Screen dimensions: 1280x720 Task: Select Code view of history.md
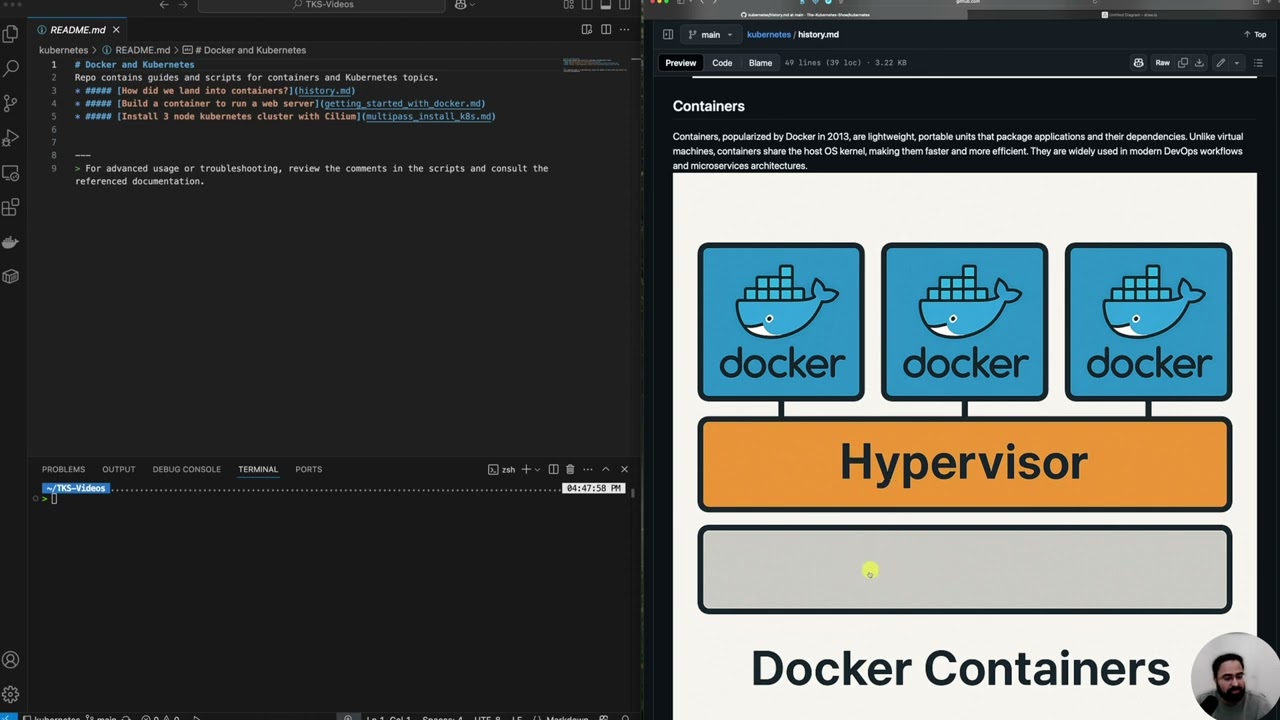coord(722,63)
